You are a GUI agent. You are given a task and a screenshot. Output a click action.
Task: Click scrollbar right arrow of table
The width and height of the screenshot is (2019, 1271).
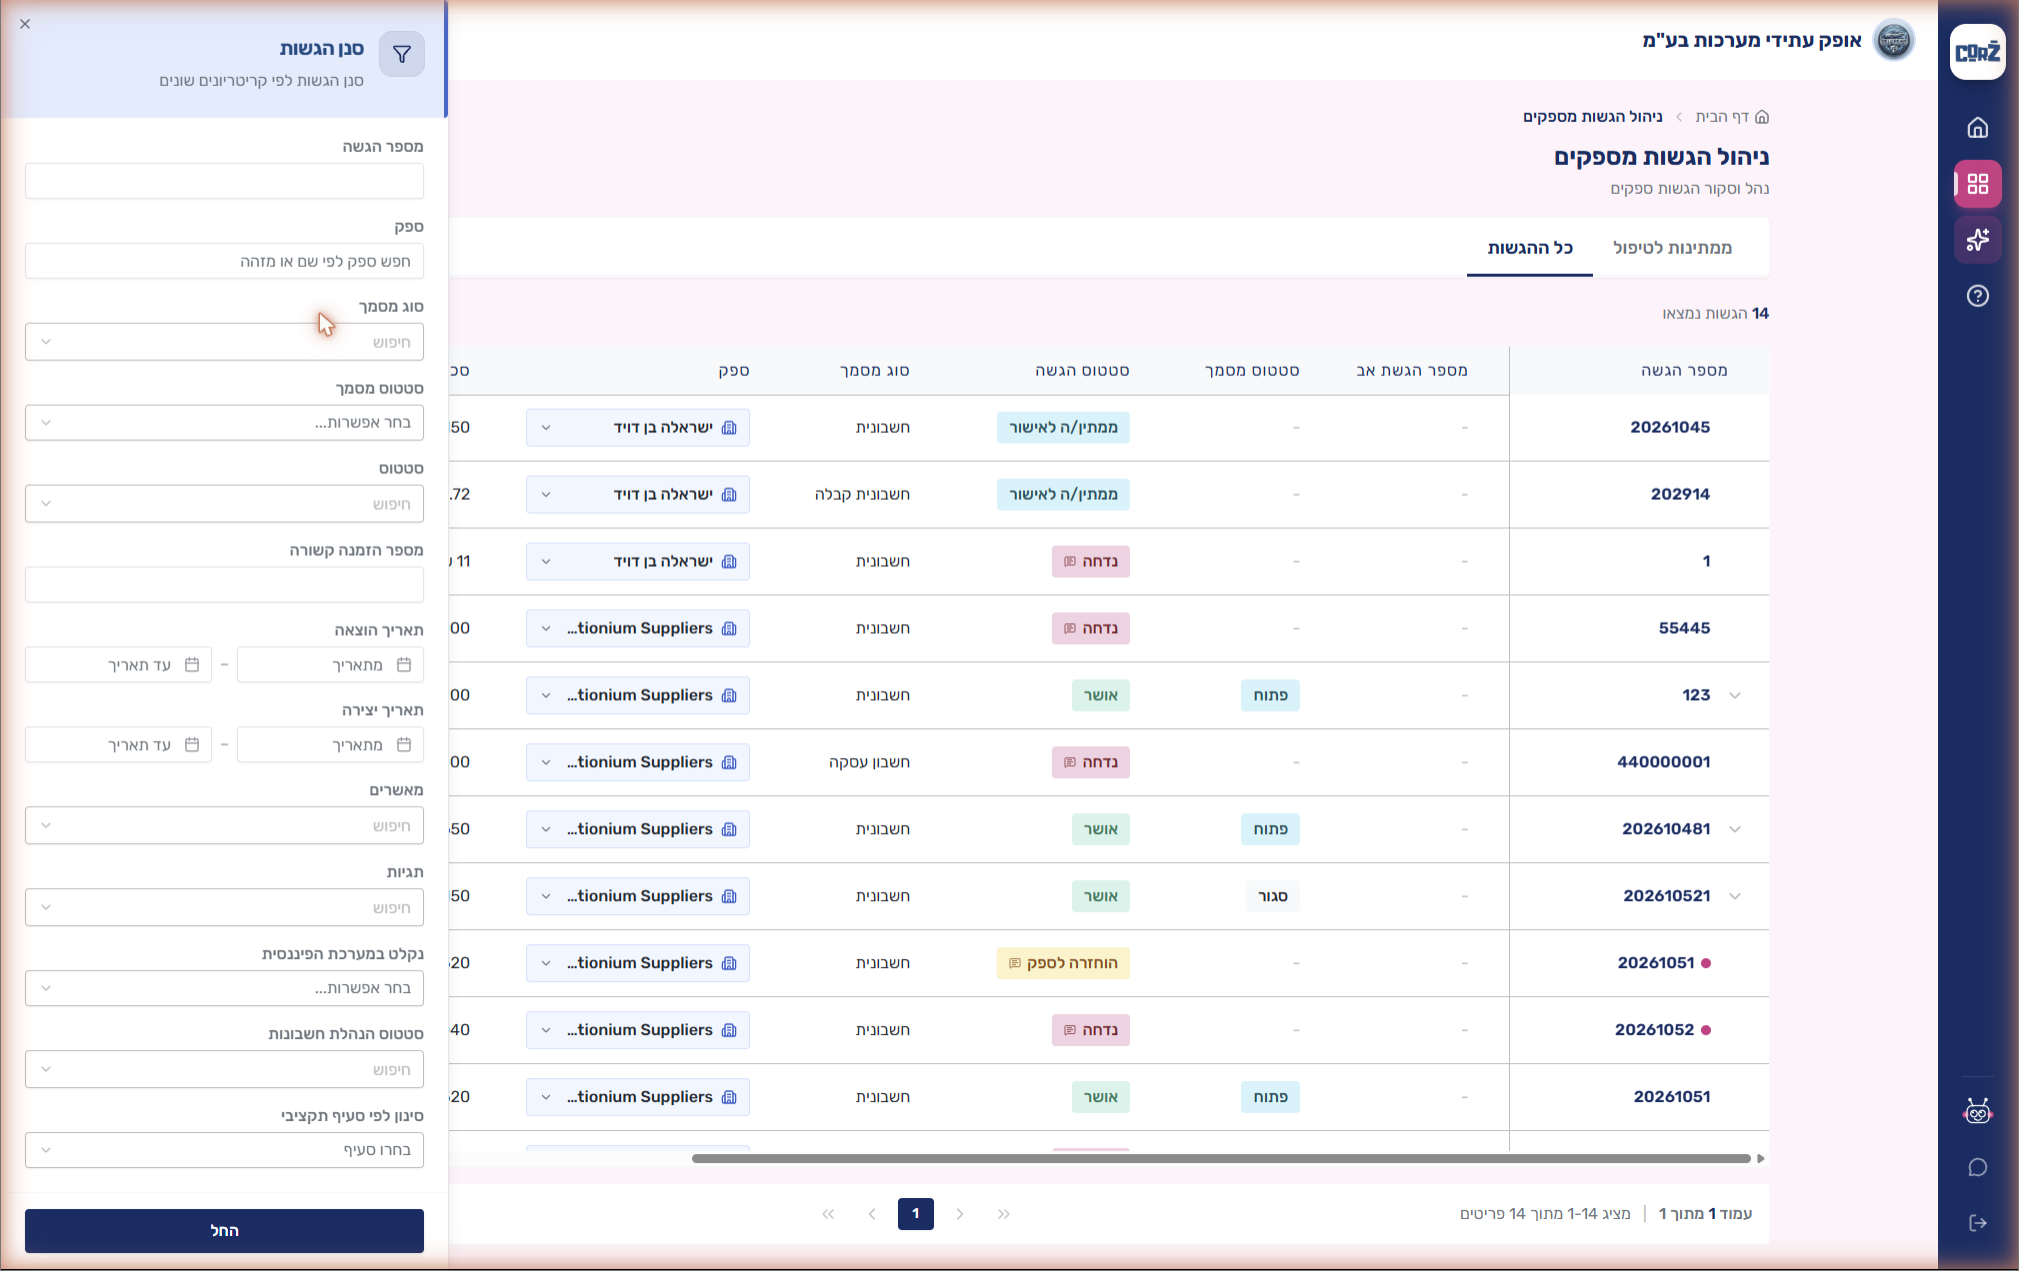[x=1760, y=1159]
